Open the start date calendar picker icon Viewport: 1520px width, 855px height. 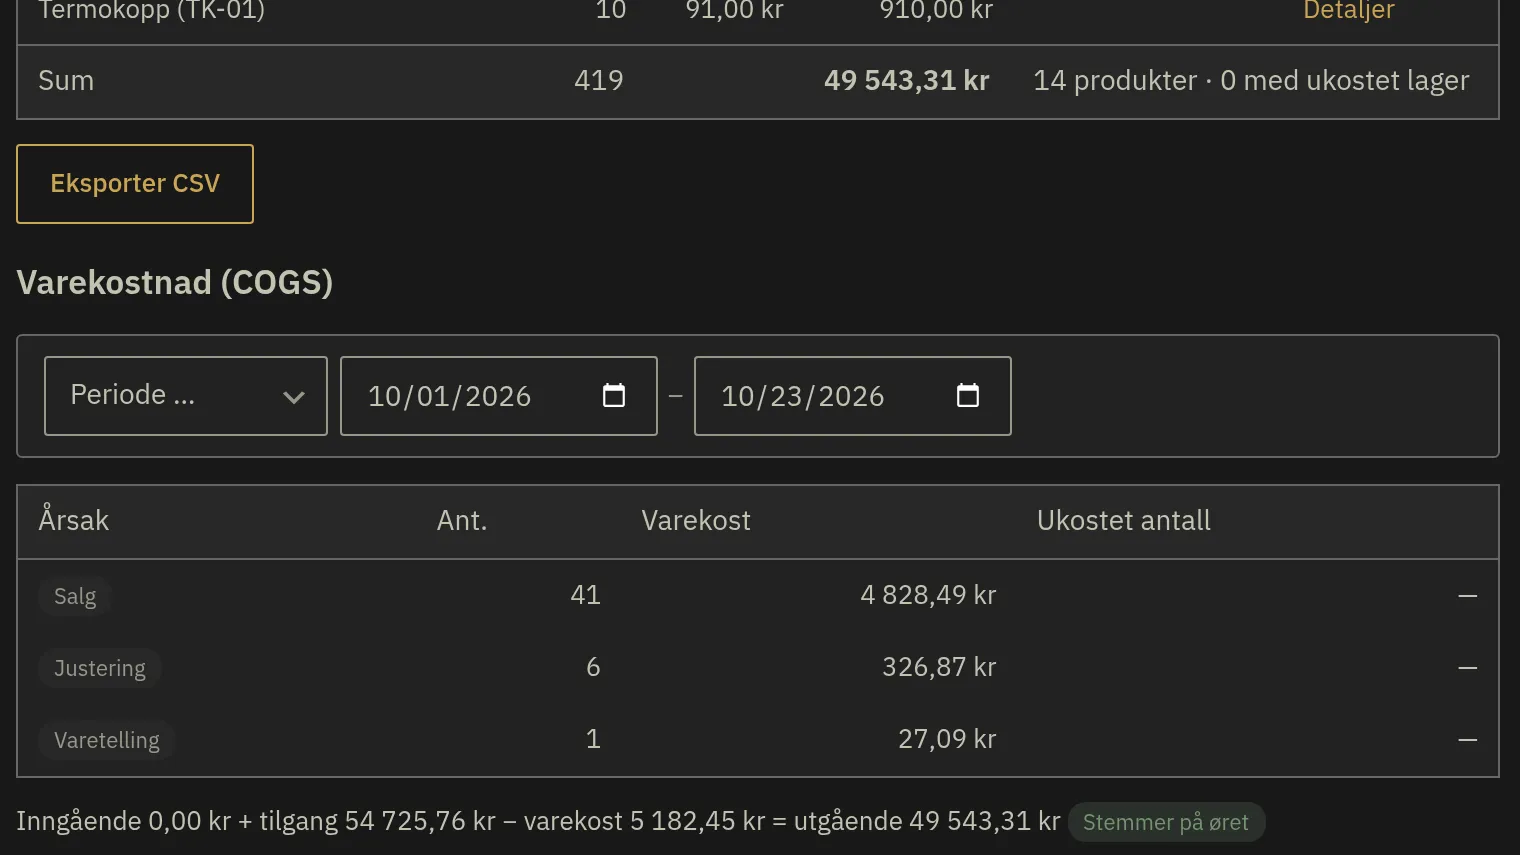click(x=614, y=396)
